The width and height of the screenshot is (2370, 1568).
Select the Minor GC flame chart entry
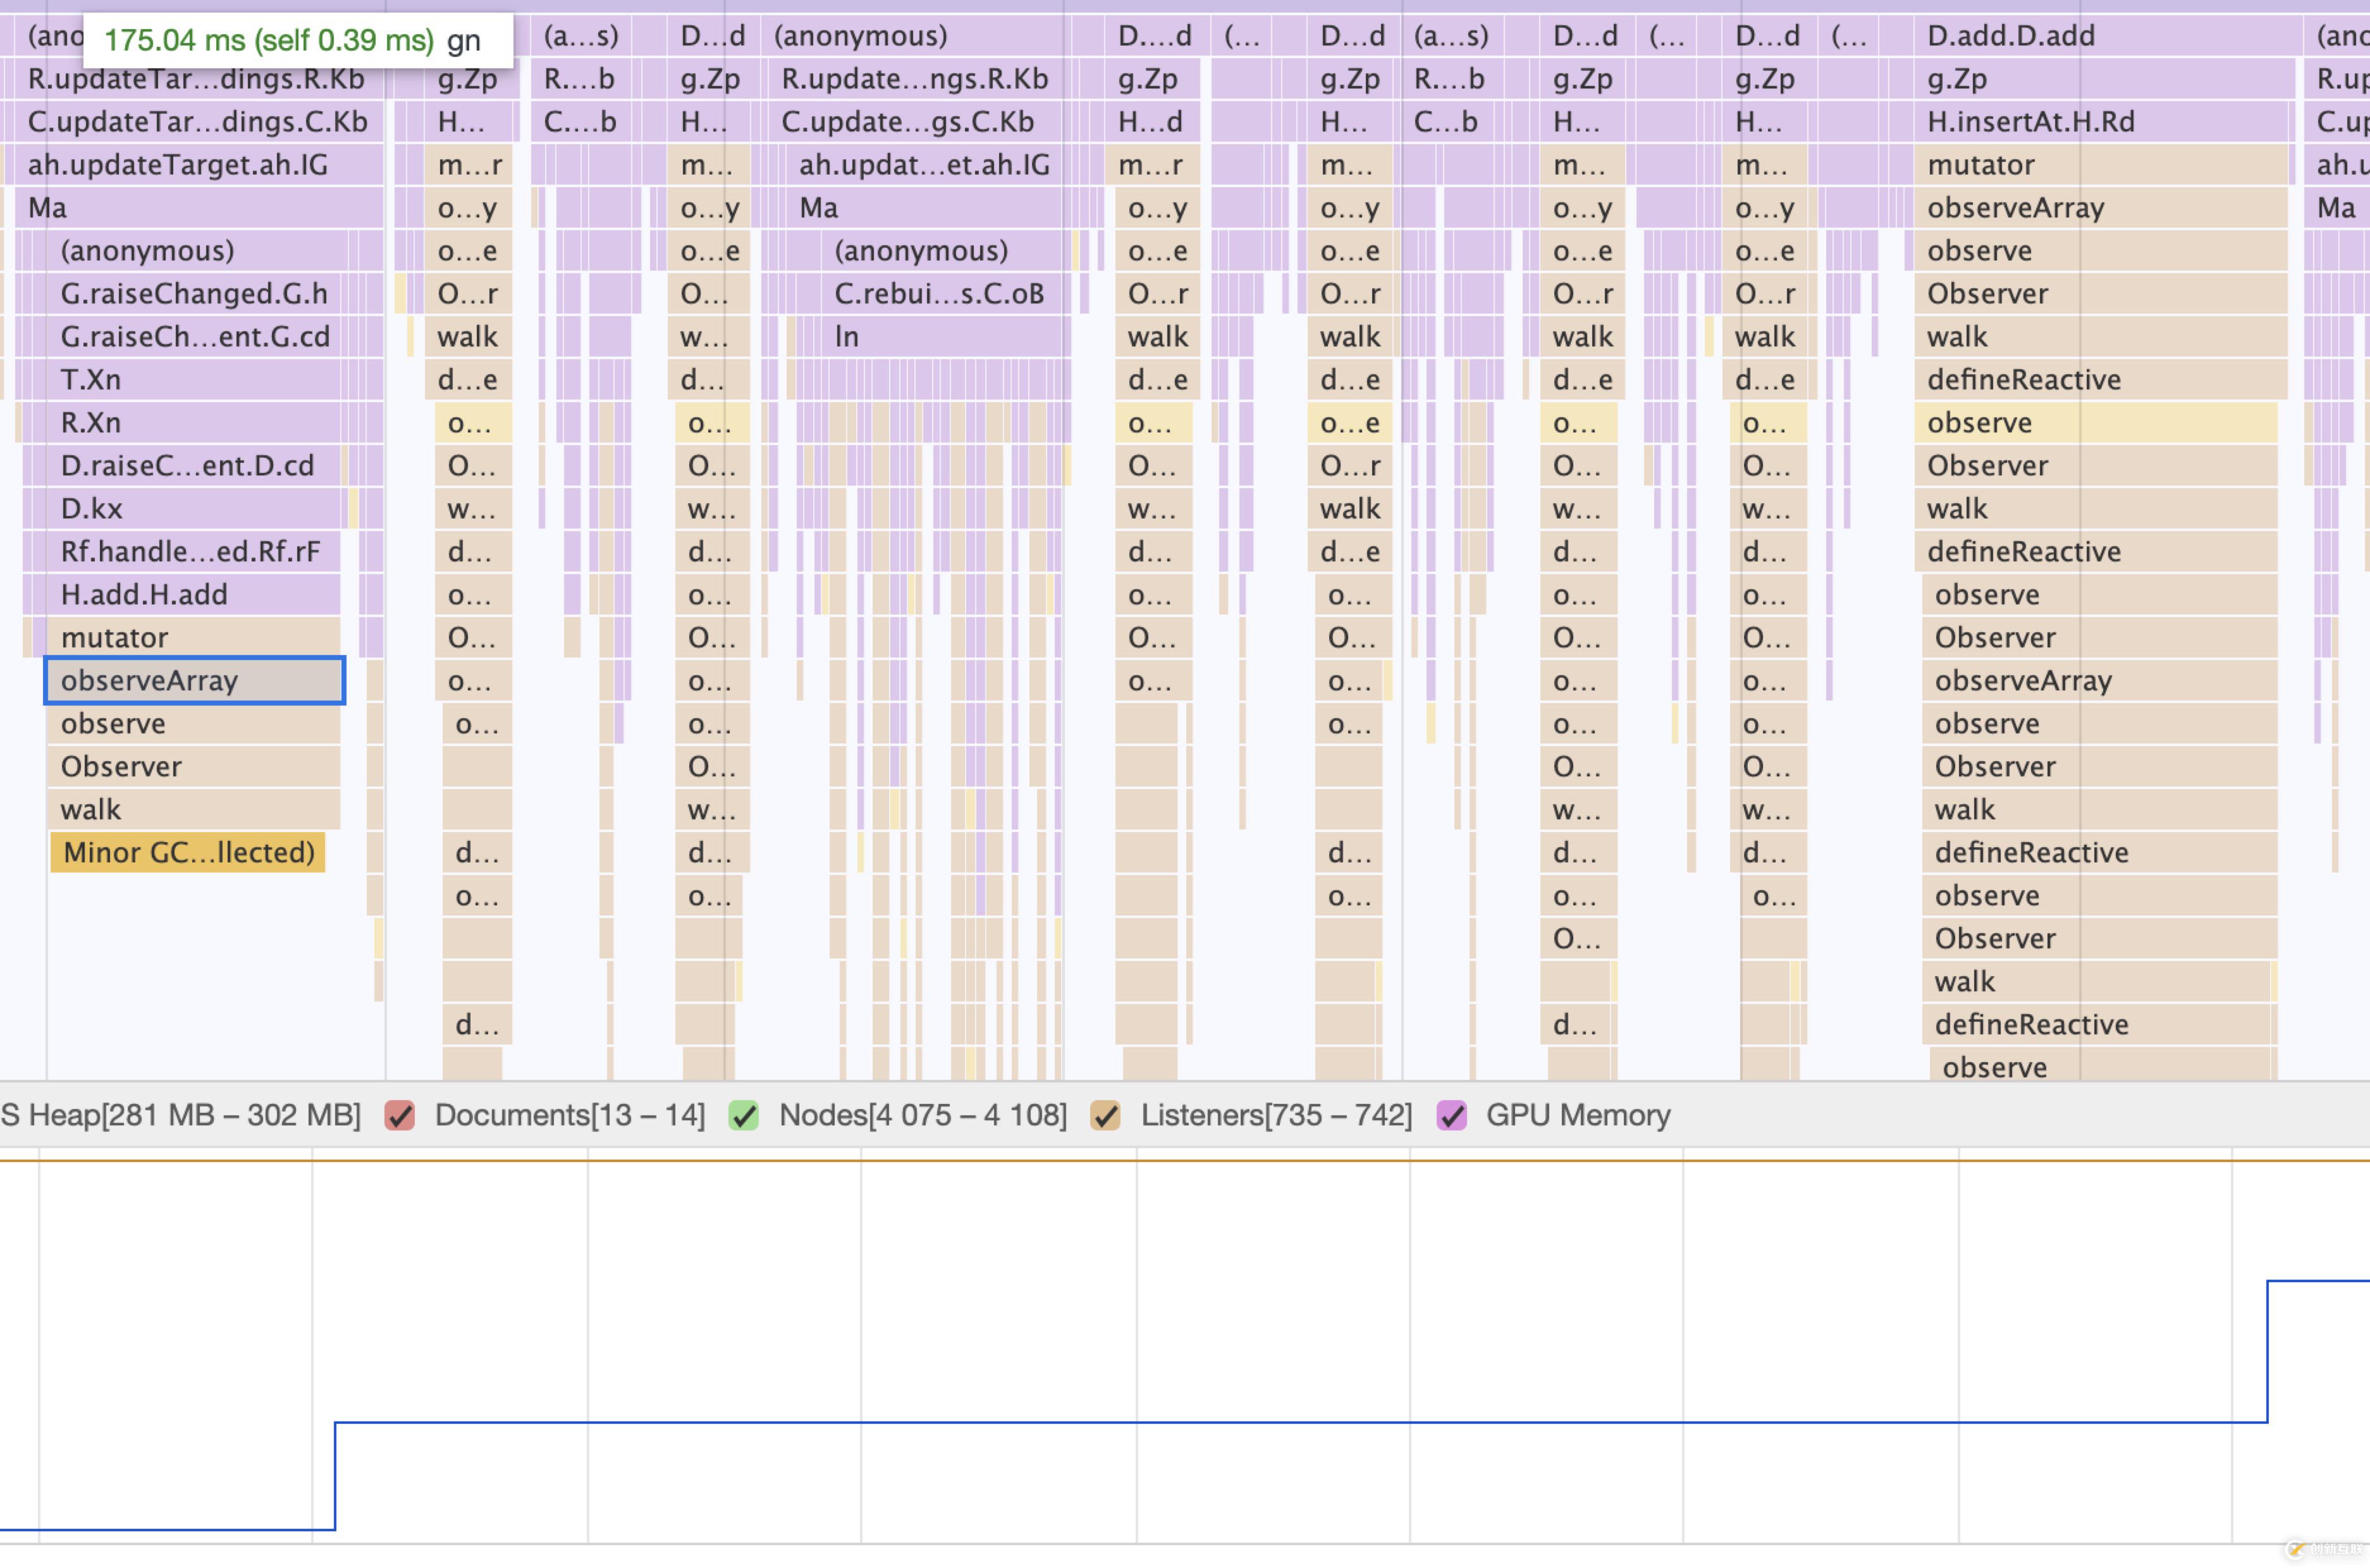[188, 853]
